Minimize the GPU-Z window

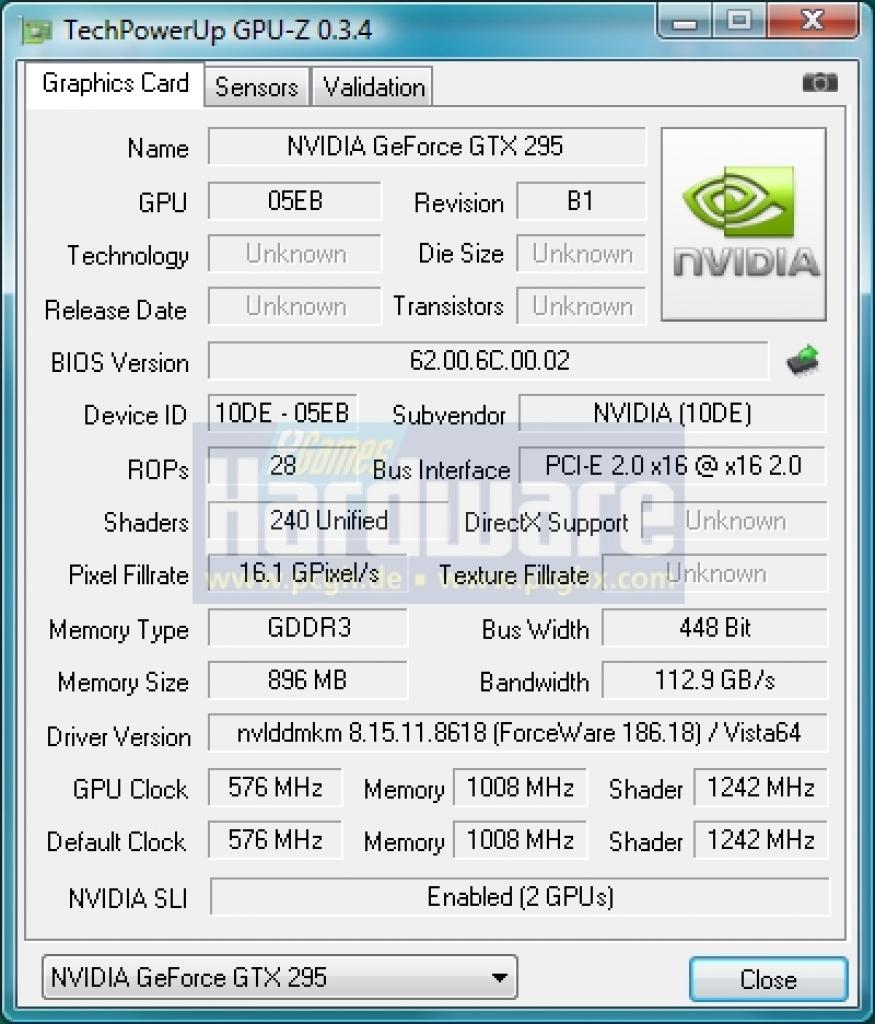click(685, 22)
